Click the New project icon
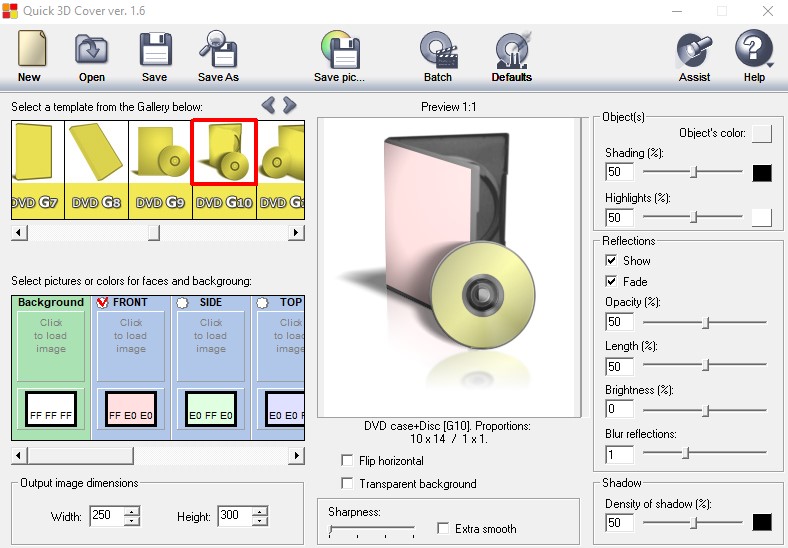788x548 pixels. click(x=30, y=50)
